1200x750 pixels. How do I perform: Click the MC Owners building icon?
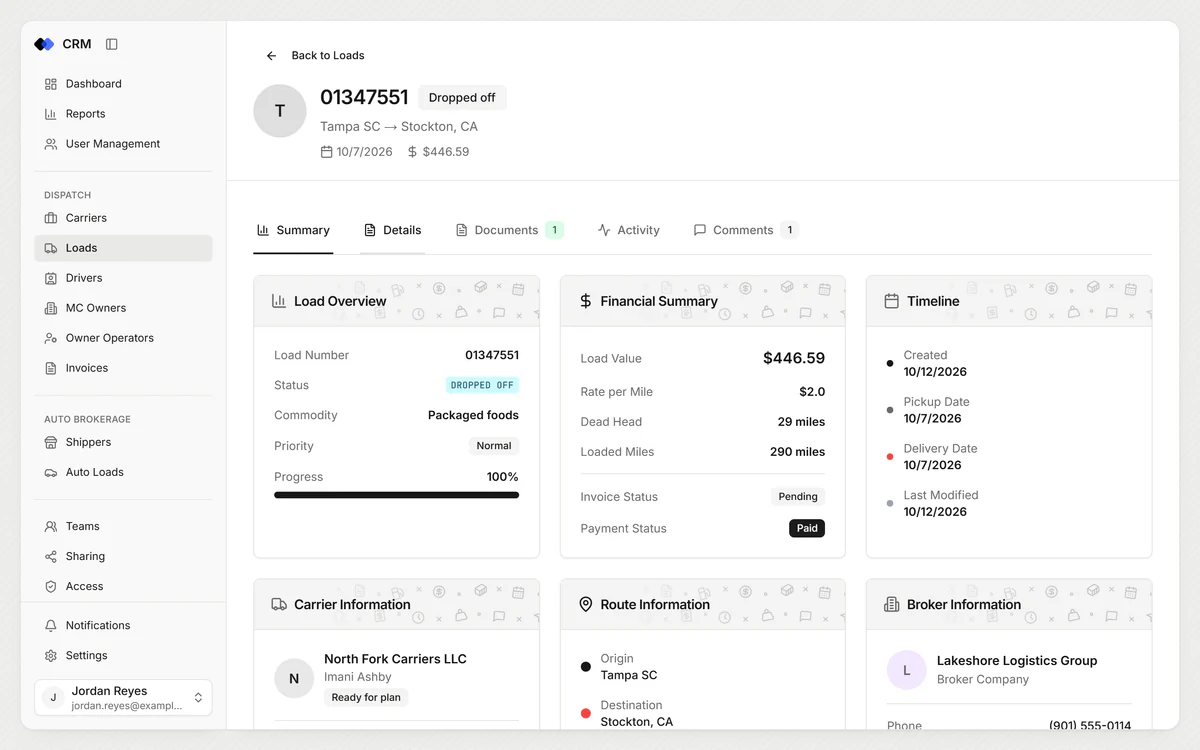(51, 308)
